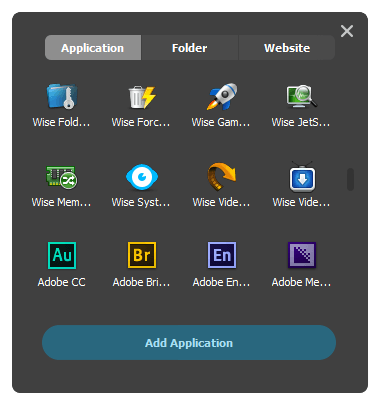
Task: Pick the Adobe Encore En icon
Action: [x=222, y=255]
